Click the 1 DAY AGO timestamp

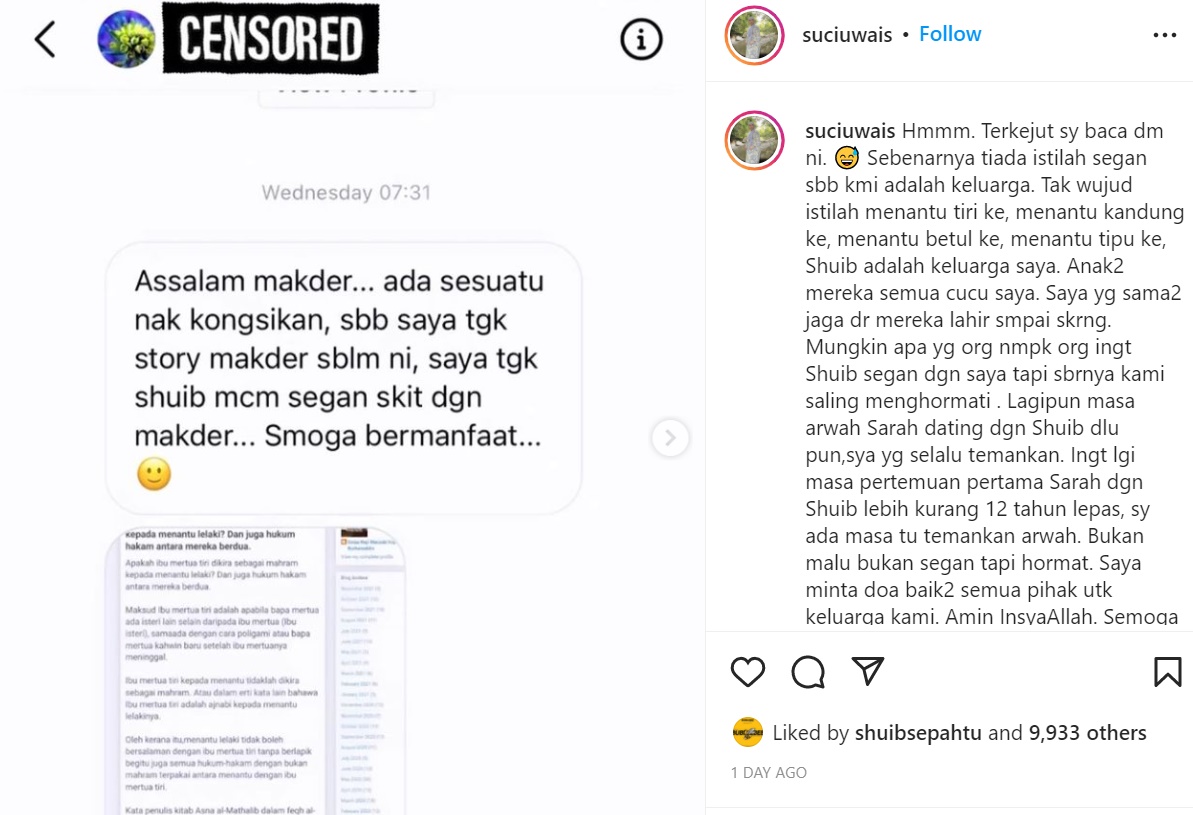pyautogui.click(x=768, y=772)
